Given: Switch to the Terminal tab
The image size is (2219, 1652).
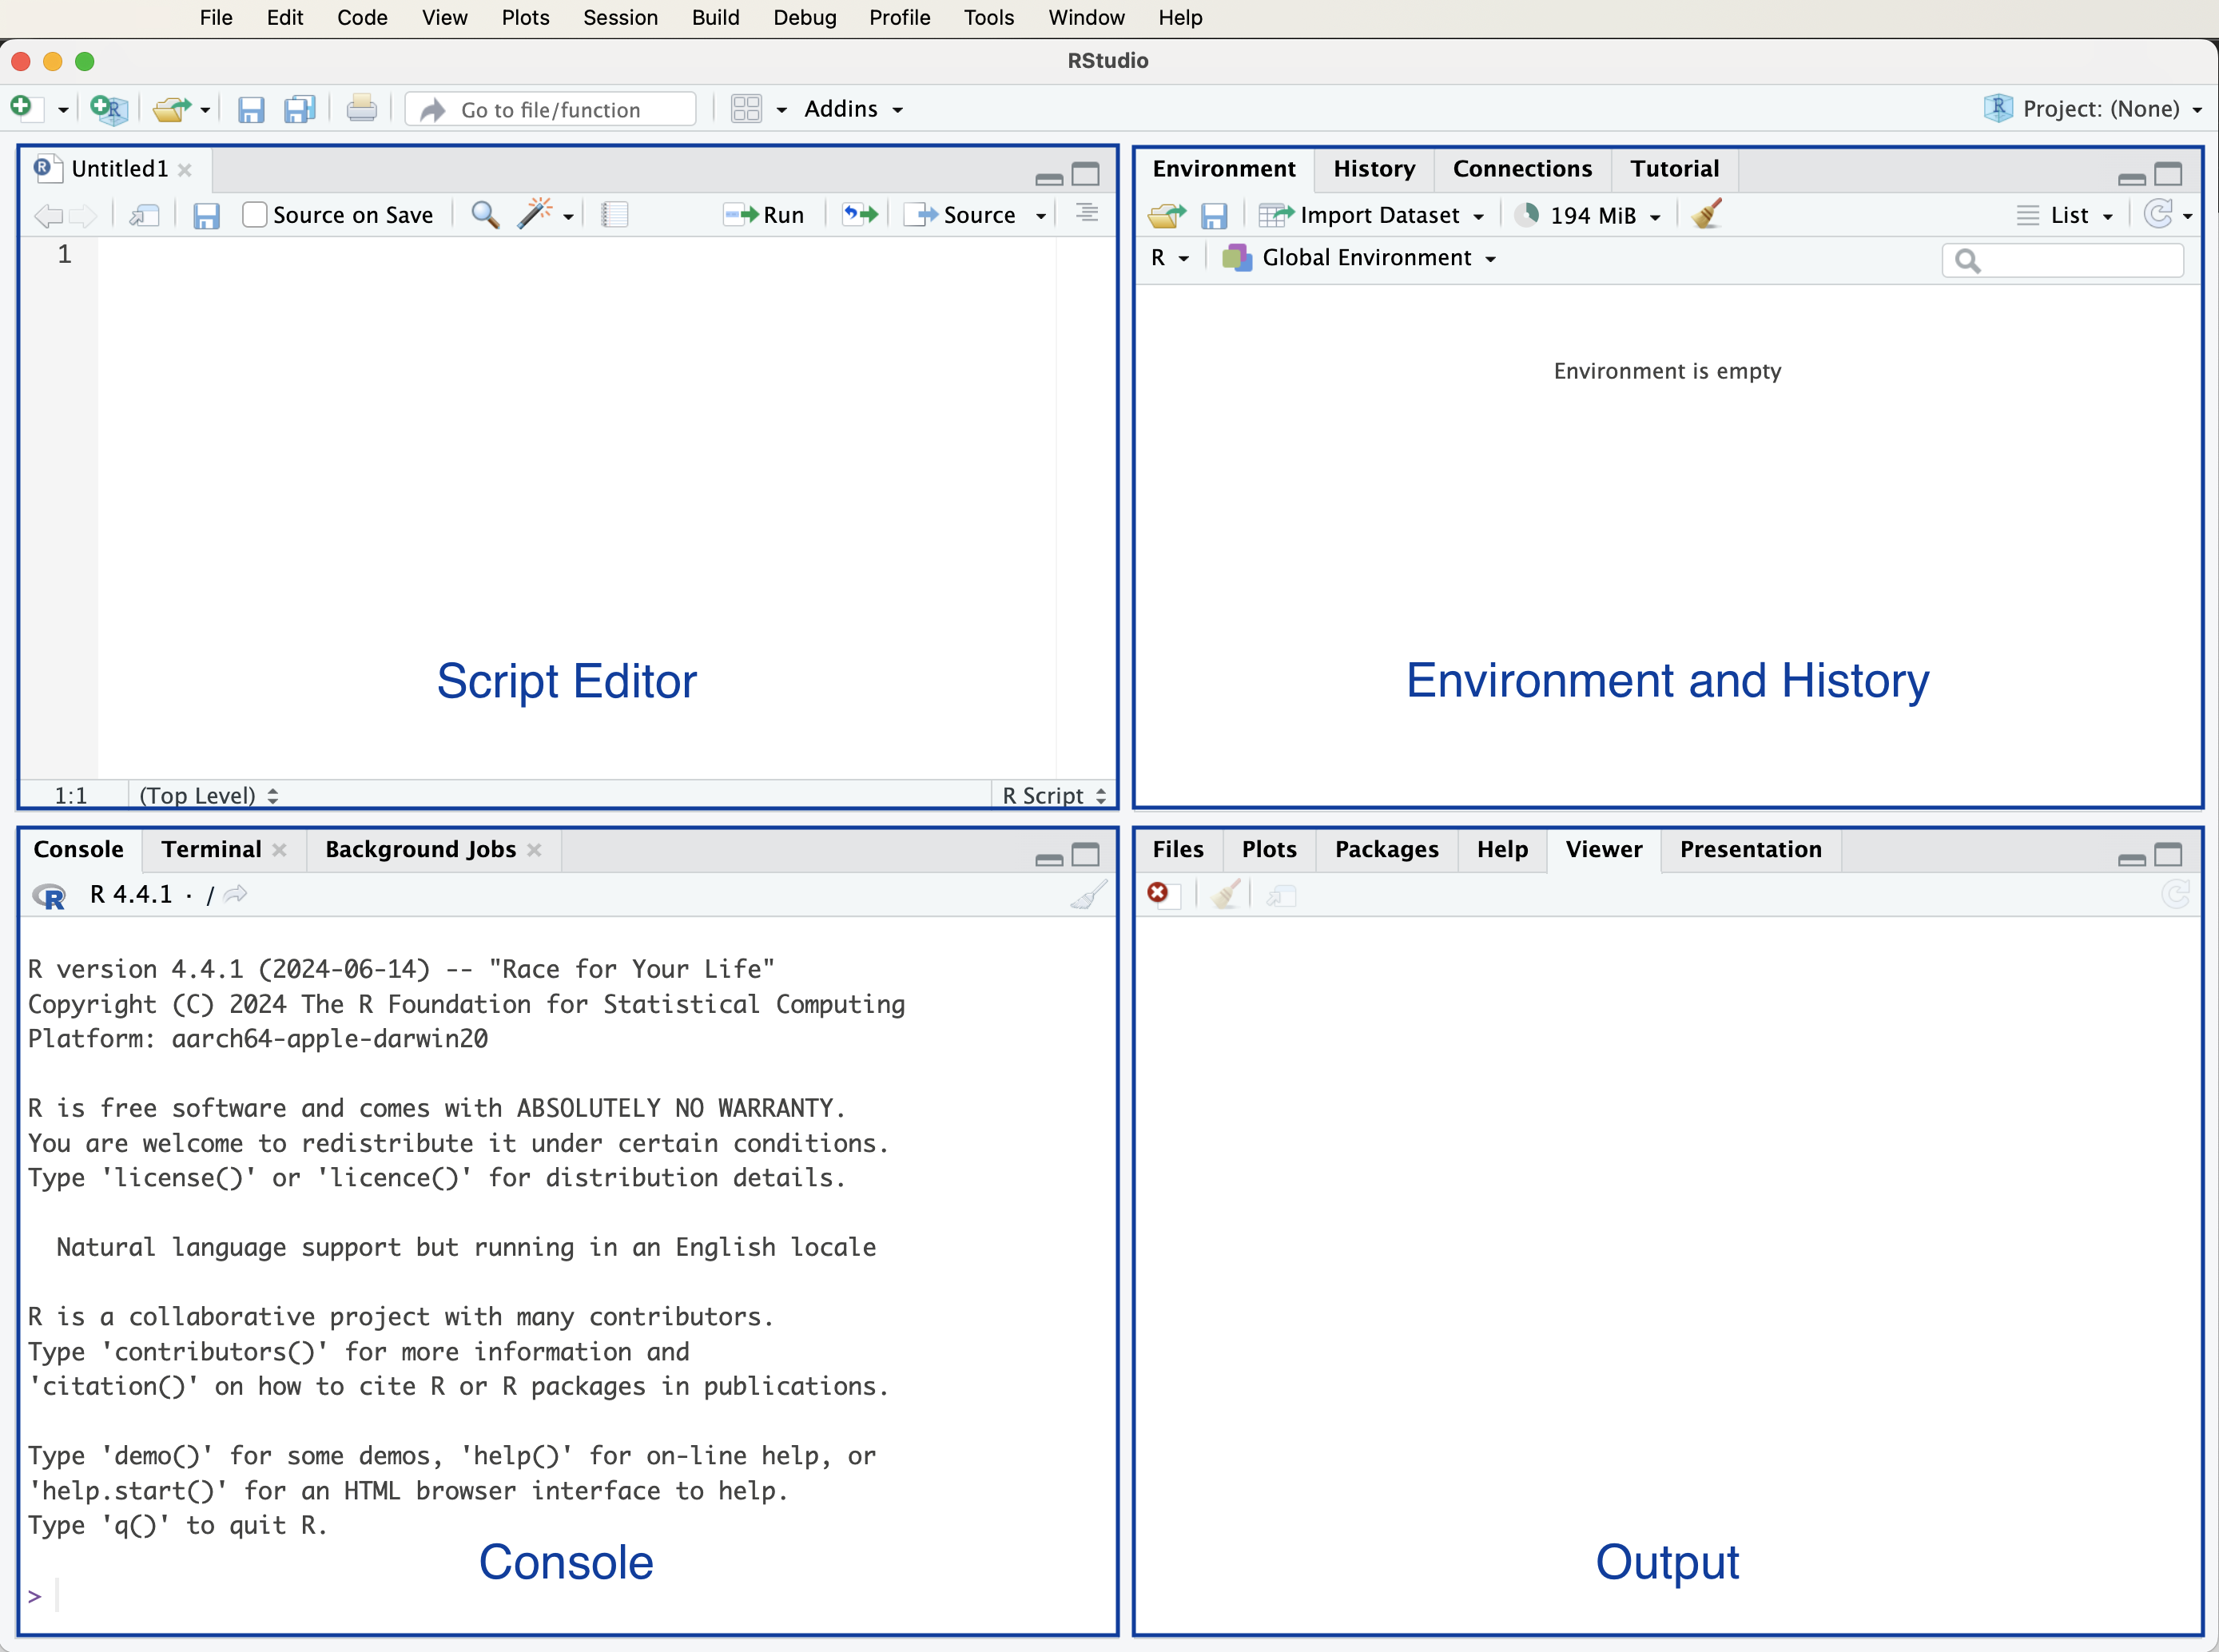Looking at the screenshot, I should (x=211, y=849).
